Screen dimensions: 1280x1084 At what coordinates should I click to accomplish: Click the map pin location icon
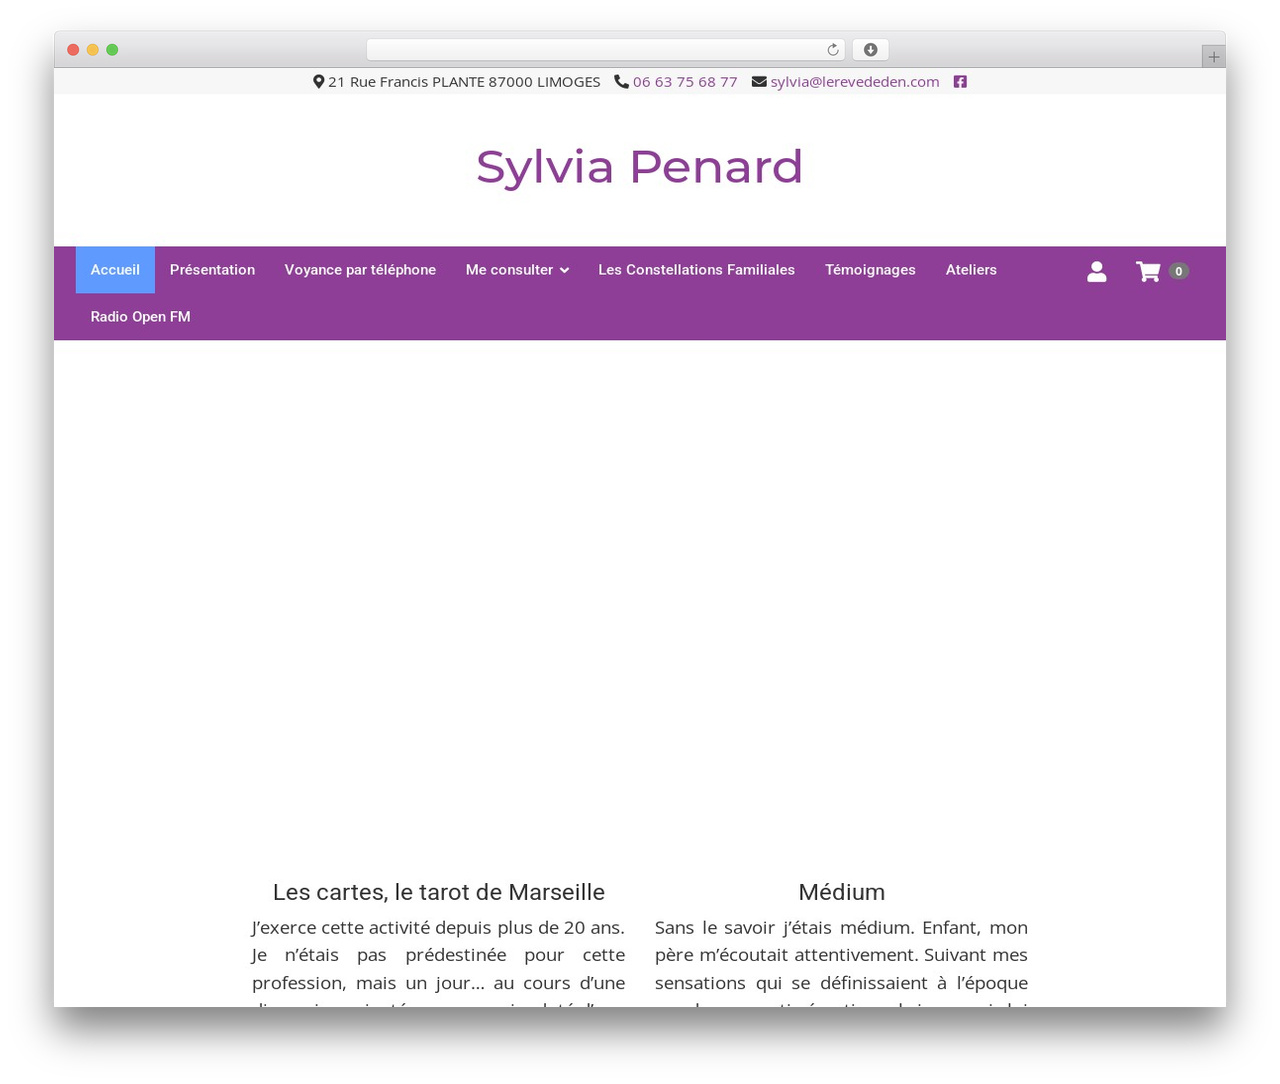pos(318,82)
